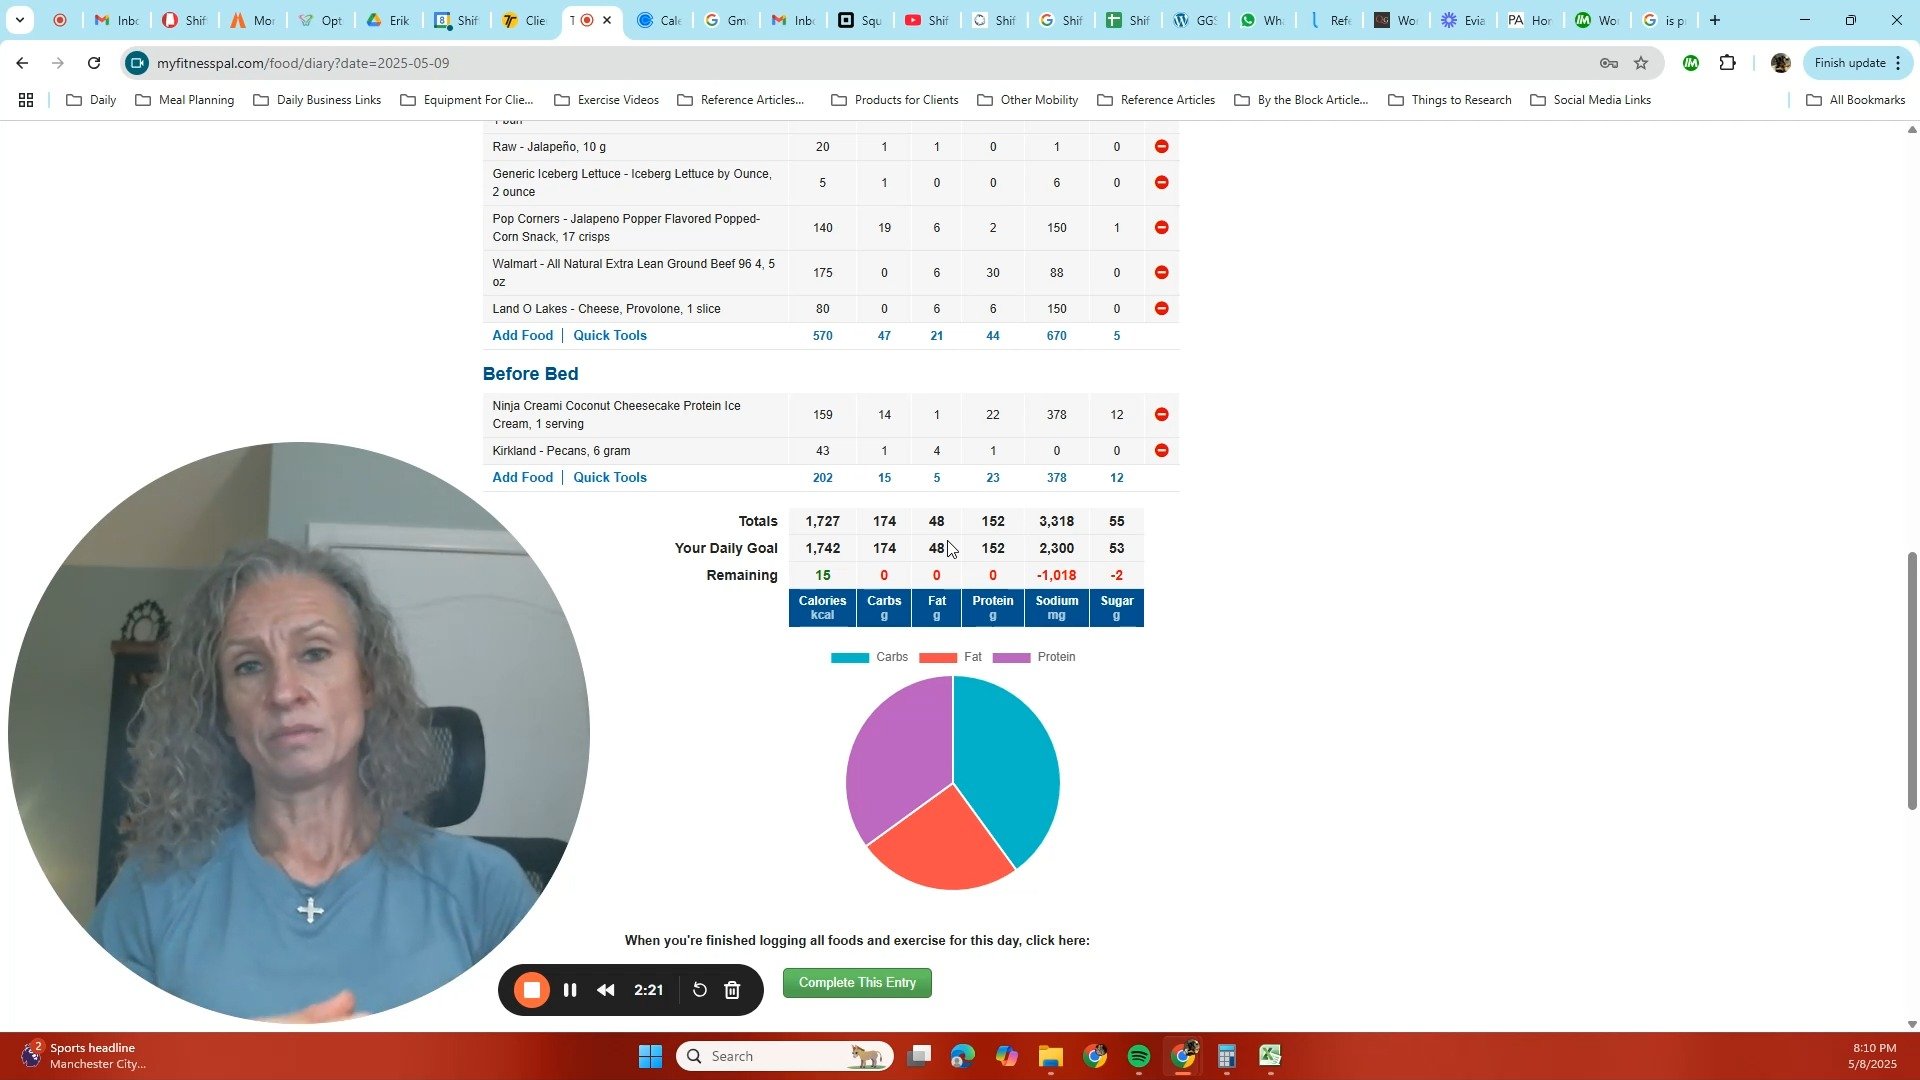This screenshot has height=1080, width=1920.
Task: Open the Daily bookmarks folder
Action: (x=91, y=100)
